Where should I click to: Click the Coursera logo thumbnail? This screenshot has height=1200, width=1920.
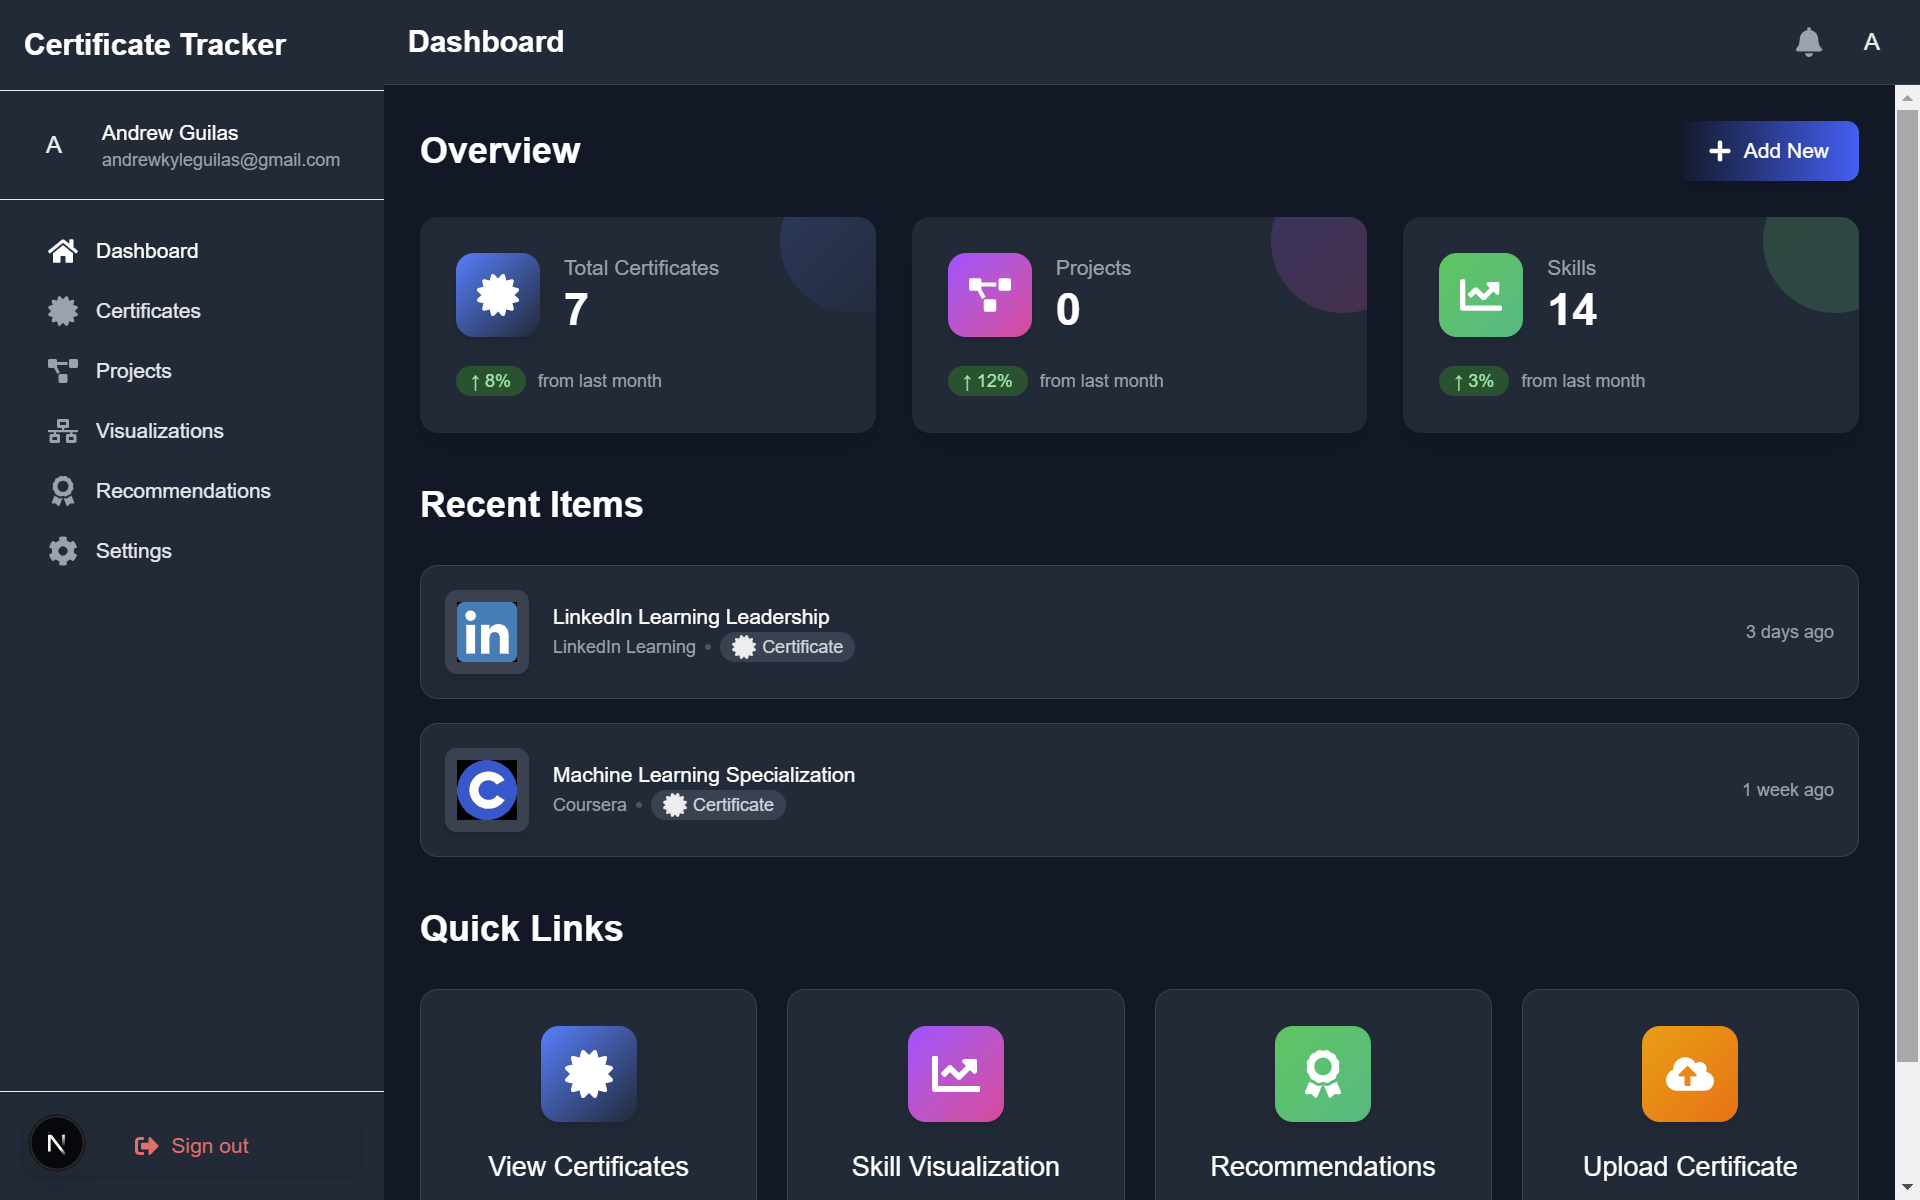[x=487, y=790]
